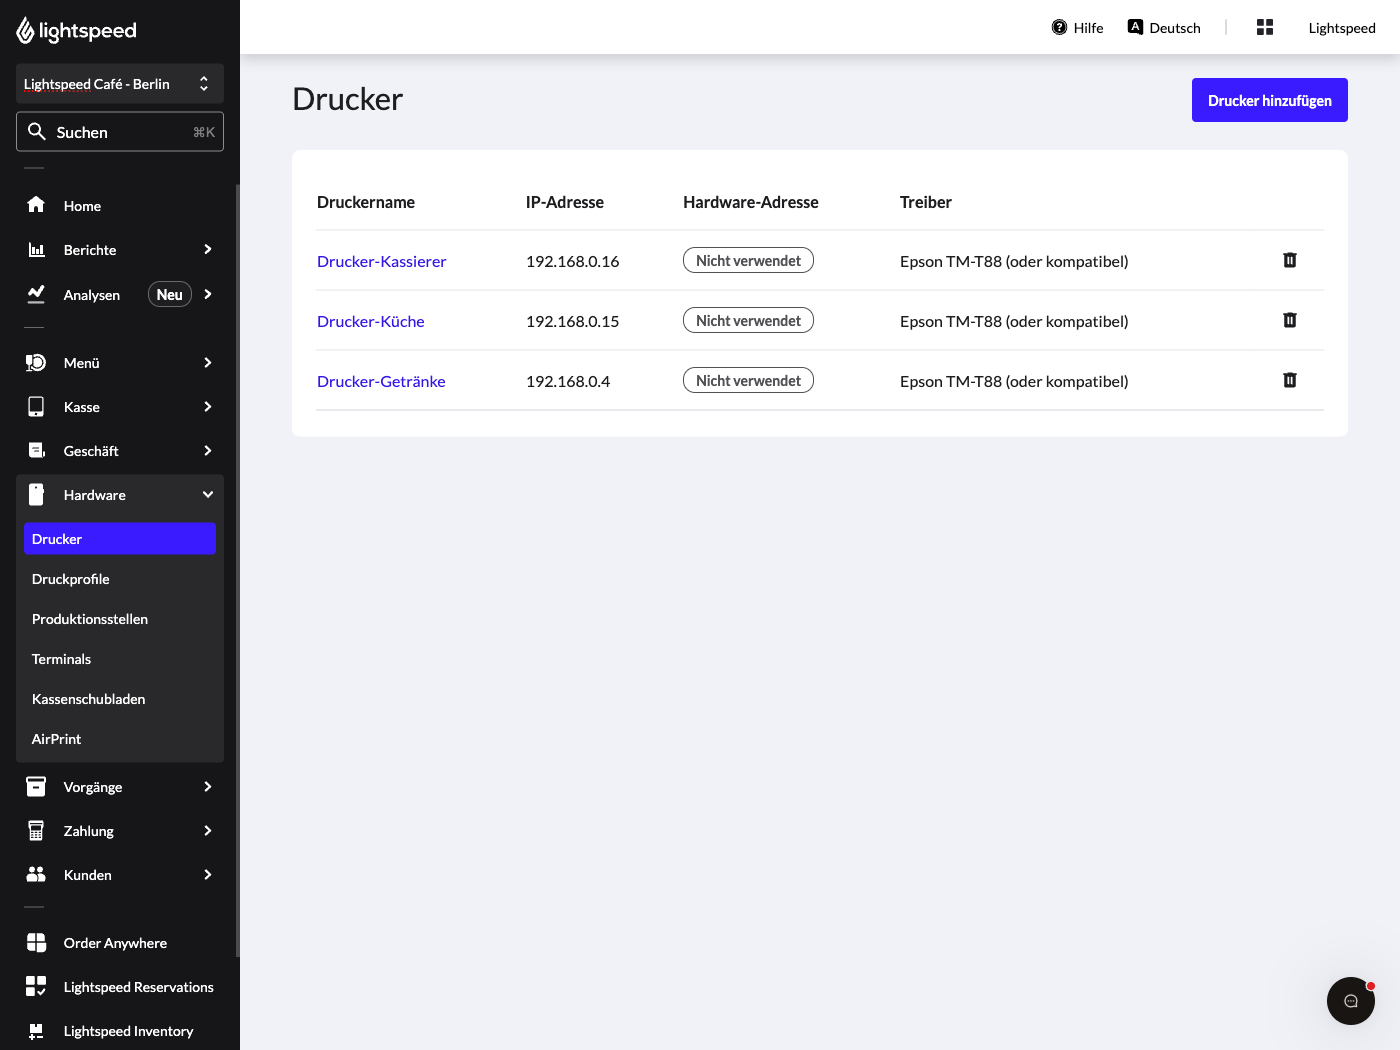Expand the Menü section chevron
This screenshot has width=1400, height=1050.
click(x=208, y=362)
